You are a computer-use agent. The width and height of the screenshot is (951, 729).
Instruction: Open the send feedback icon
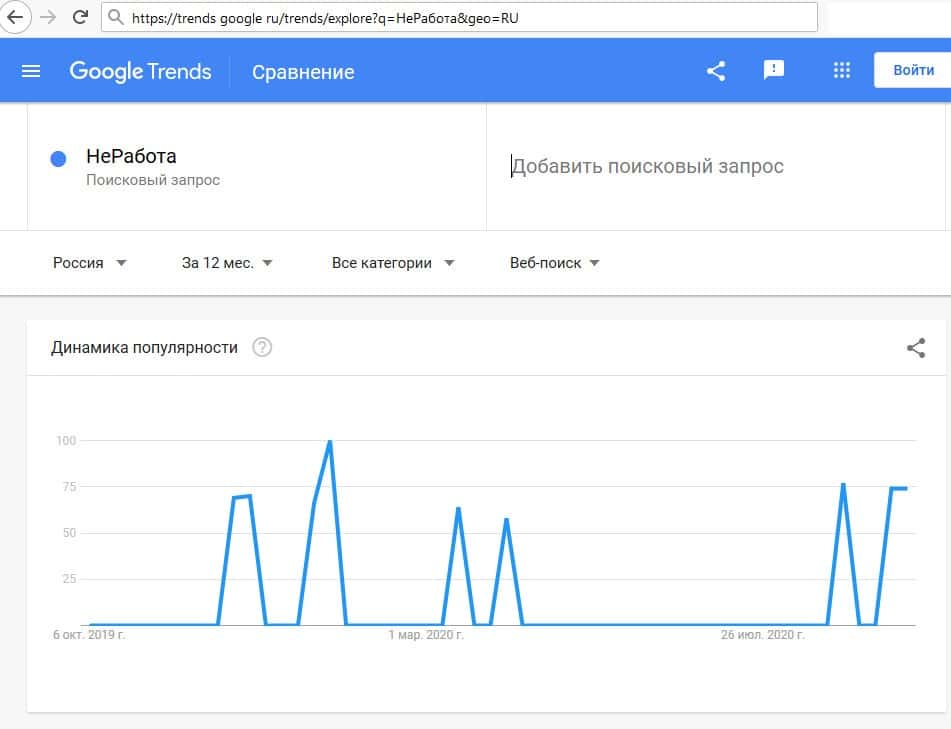coord(773,70)
